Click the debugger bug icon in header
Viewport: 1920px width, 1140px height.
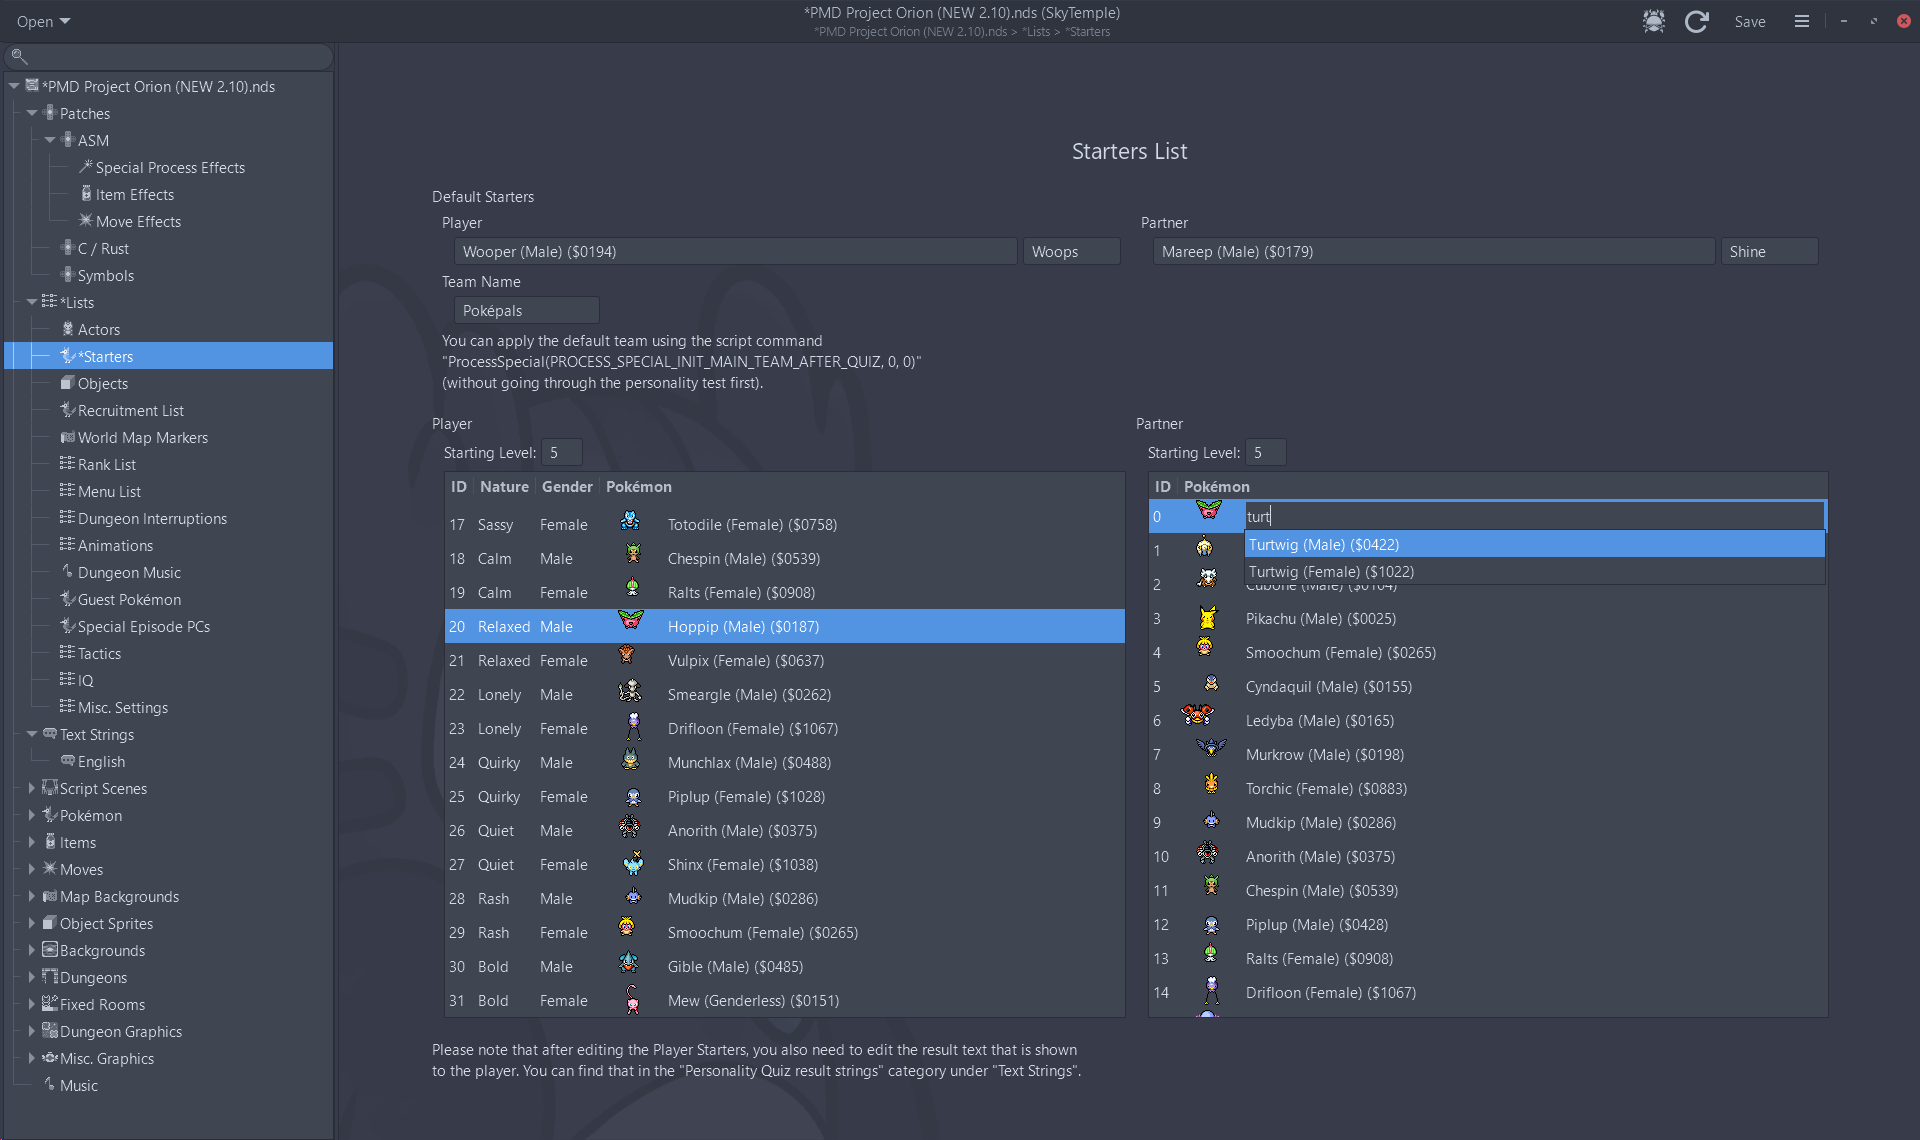(x=1653, y=21)
